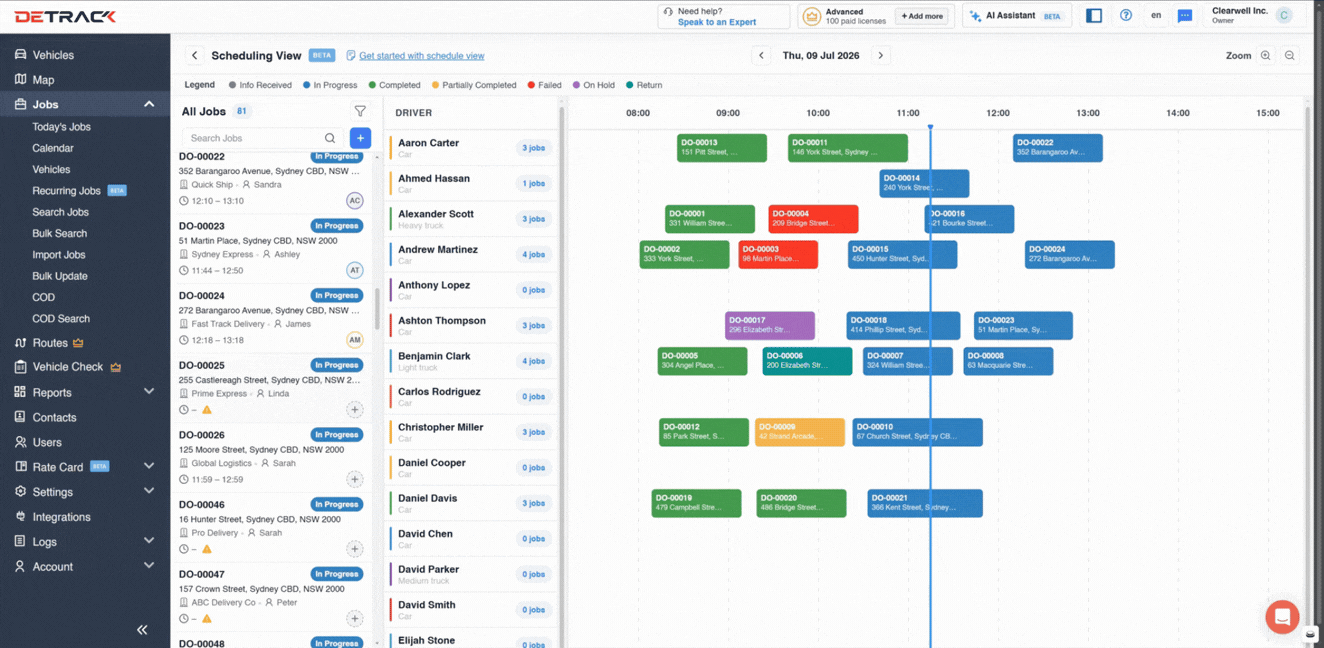Select driver Benjamin Clark row
This screenshot has width=1324, height=648.
[470, 361]
